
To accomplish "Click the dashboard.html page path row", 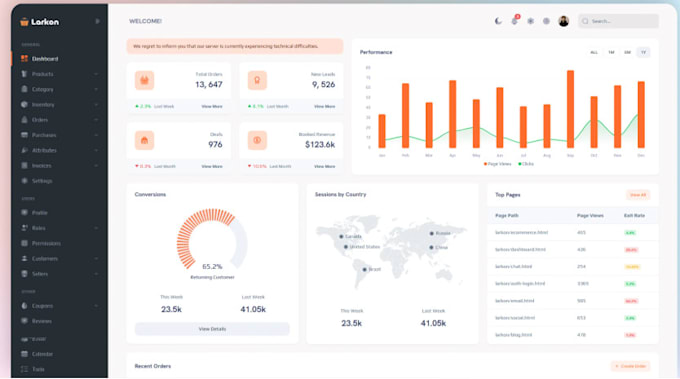I will point(572,249).
